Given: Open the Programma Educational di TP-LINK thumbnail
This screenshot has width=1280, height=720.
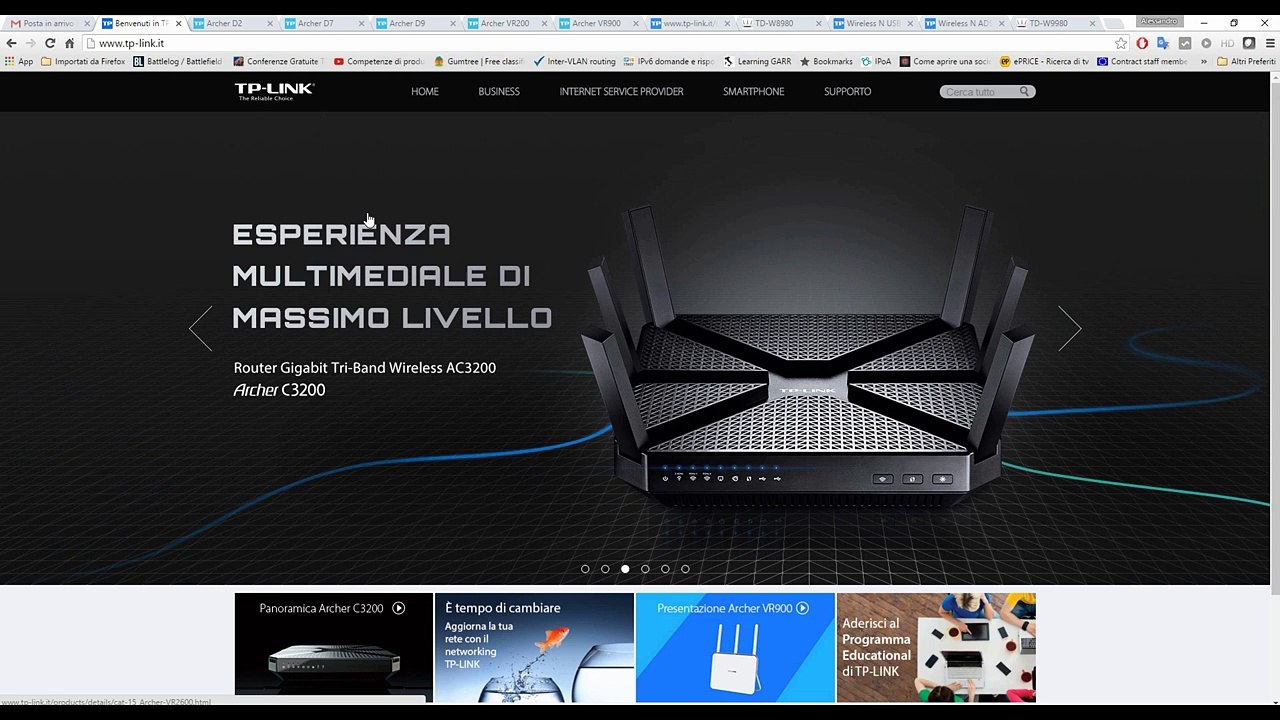Looking at the screenshot, I should click(x=936, y=647).
